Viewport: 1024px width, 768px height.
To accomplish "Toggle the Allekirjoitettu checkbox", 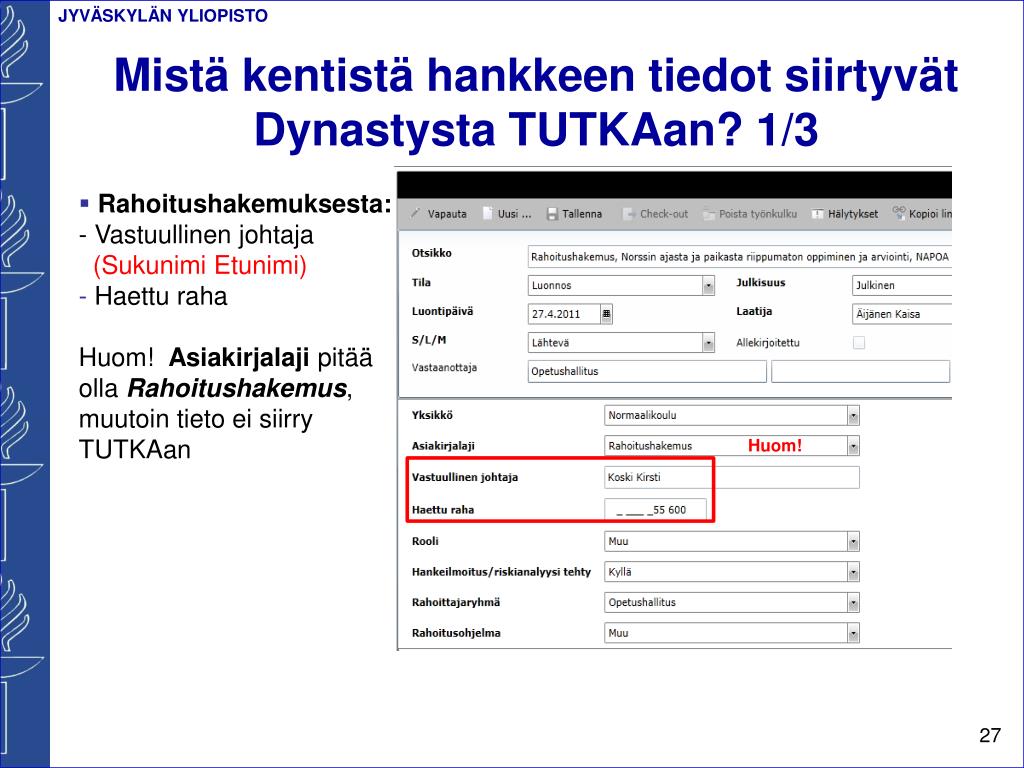I will [x=859, y=342].
